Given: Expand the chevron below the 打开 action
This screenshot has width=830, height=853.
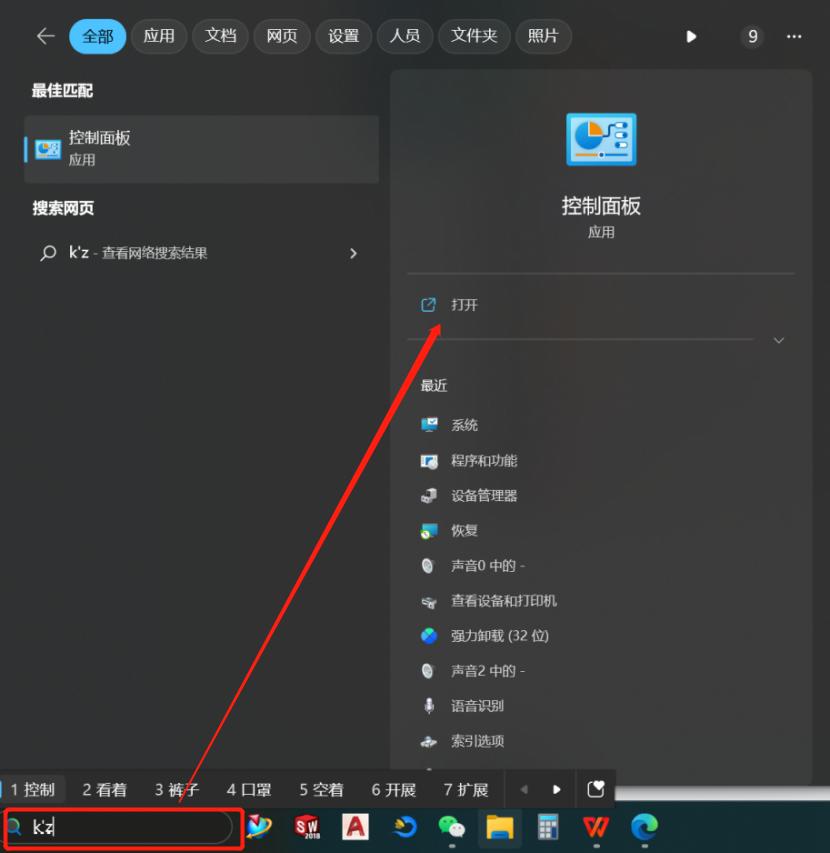Looking at the screenshot, I should [778, 340].
